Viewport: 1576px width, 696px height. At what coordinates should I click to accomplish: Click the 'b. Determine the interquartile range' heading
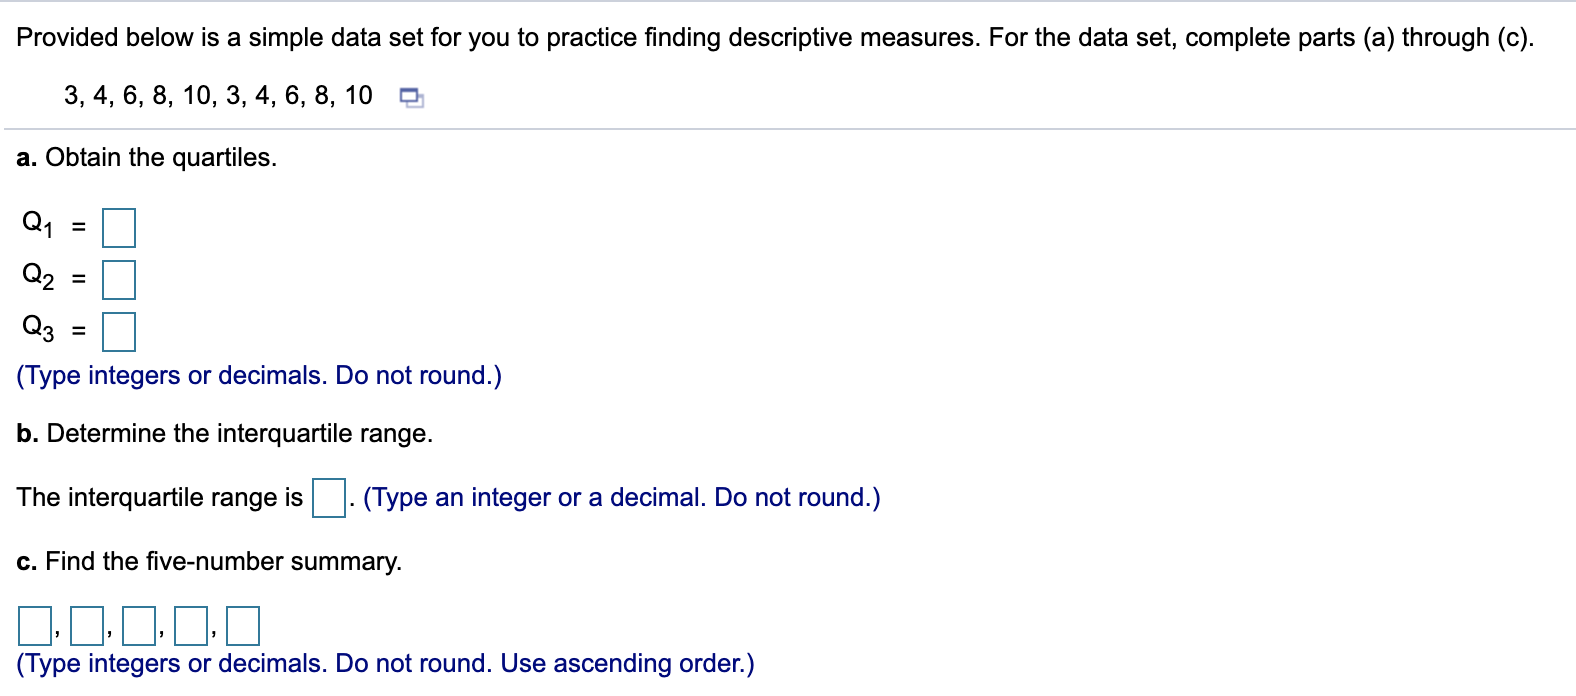tap(225, 434)
